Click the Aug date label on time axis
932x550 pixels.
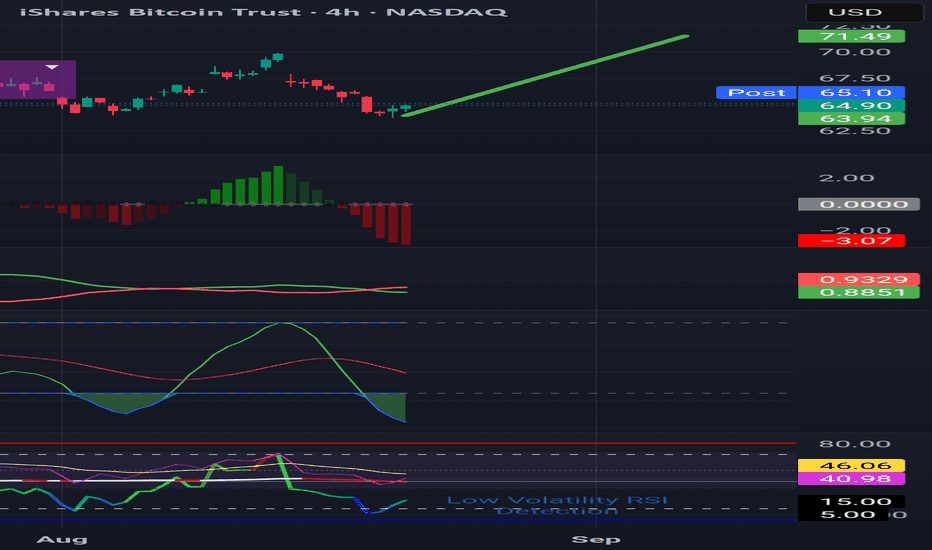coord(62,539)
